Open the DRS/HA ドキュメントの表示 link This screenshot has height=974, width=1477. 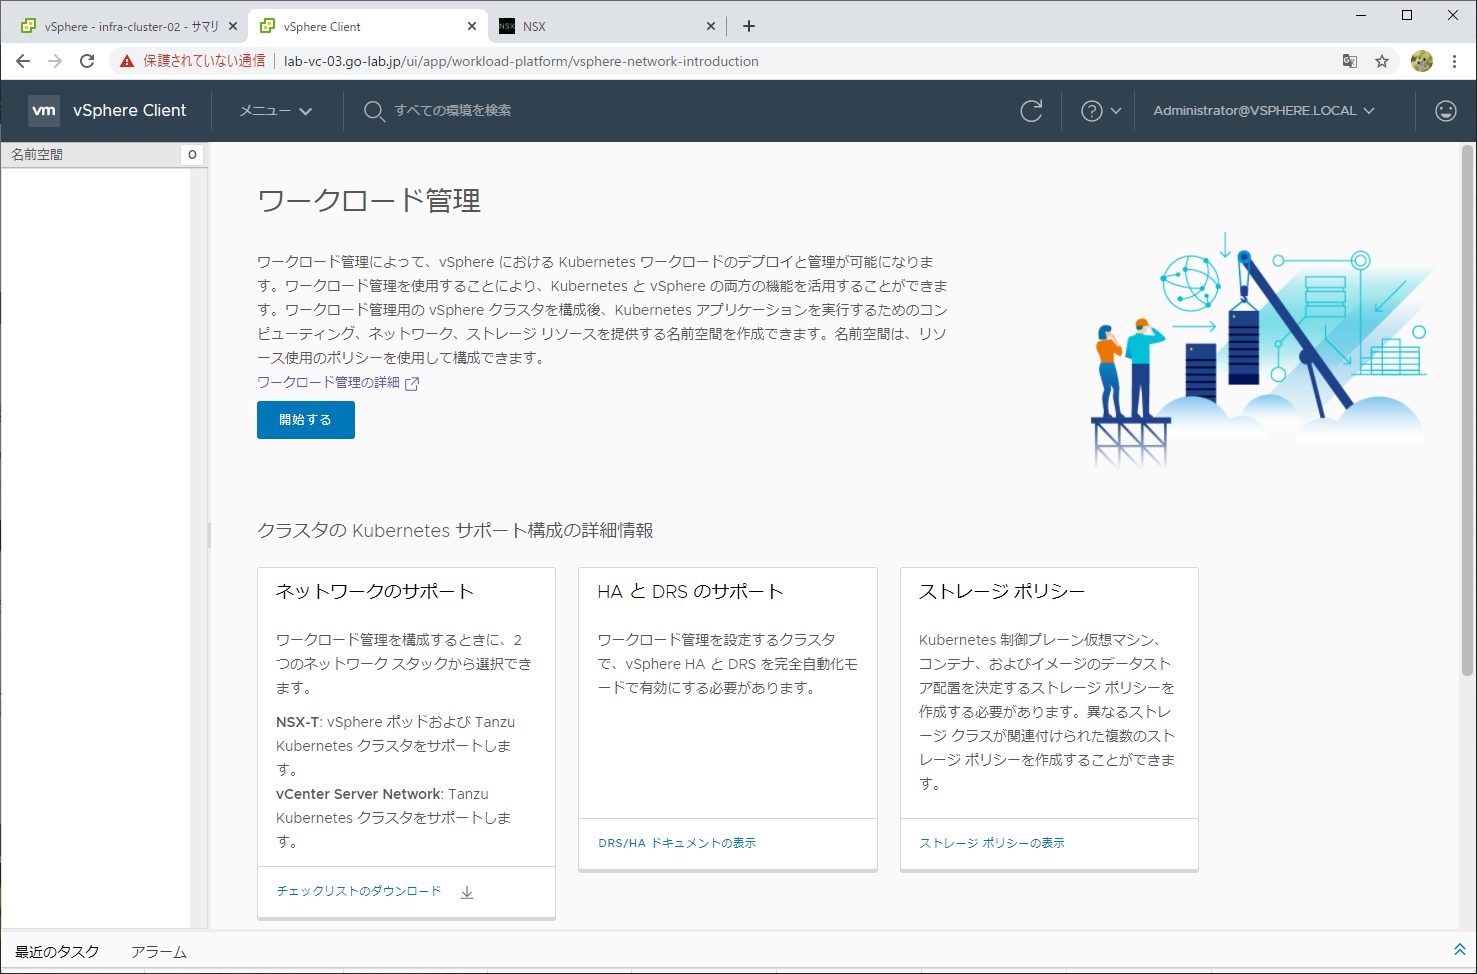677,843
